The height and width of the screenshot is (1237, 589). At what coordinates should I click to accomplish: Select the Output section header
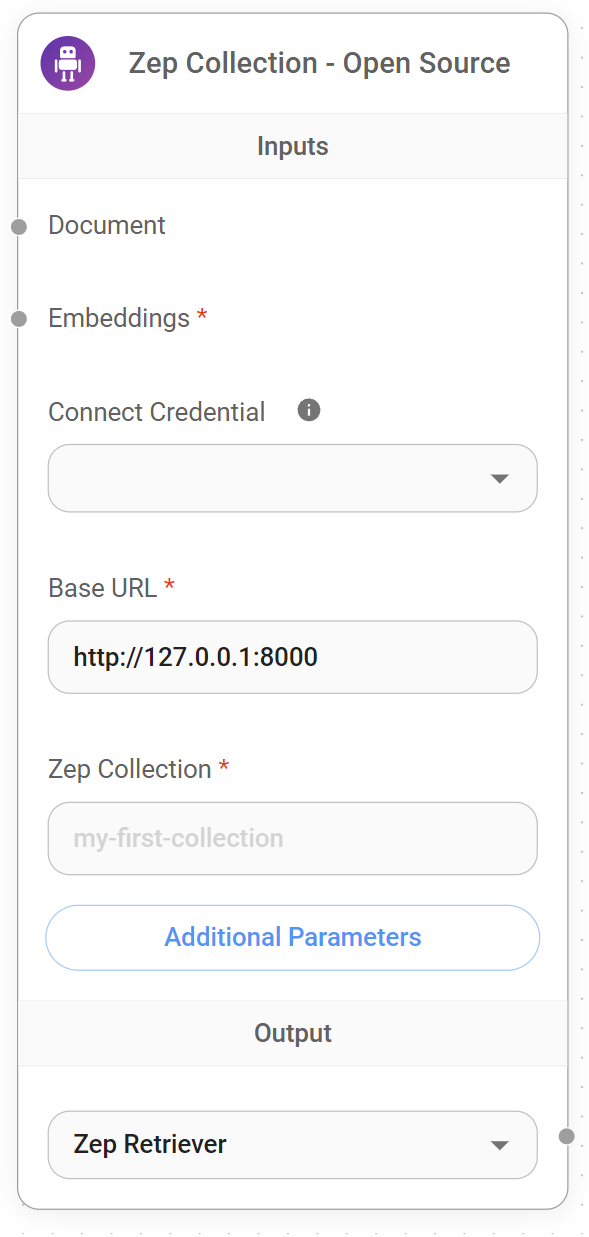[292, 1033]
